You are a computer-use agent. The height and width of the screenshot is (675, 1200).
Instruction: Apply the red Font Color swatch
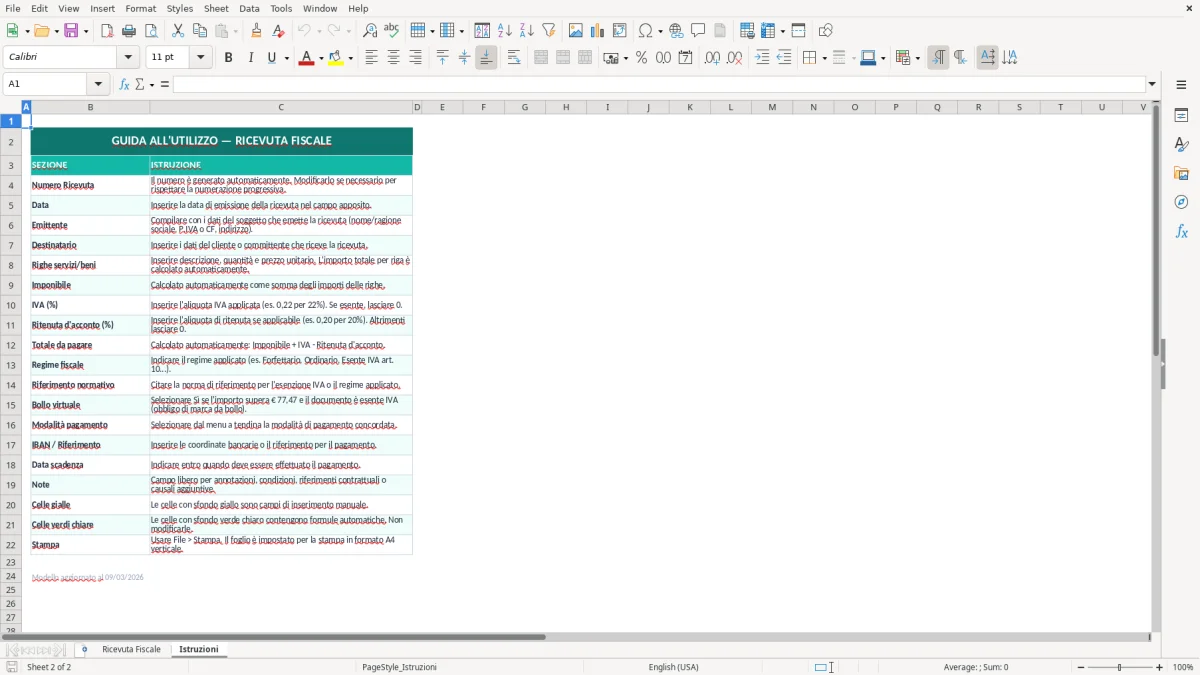pyautogui.click(x=305, y=58)
